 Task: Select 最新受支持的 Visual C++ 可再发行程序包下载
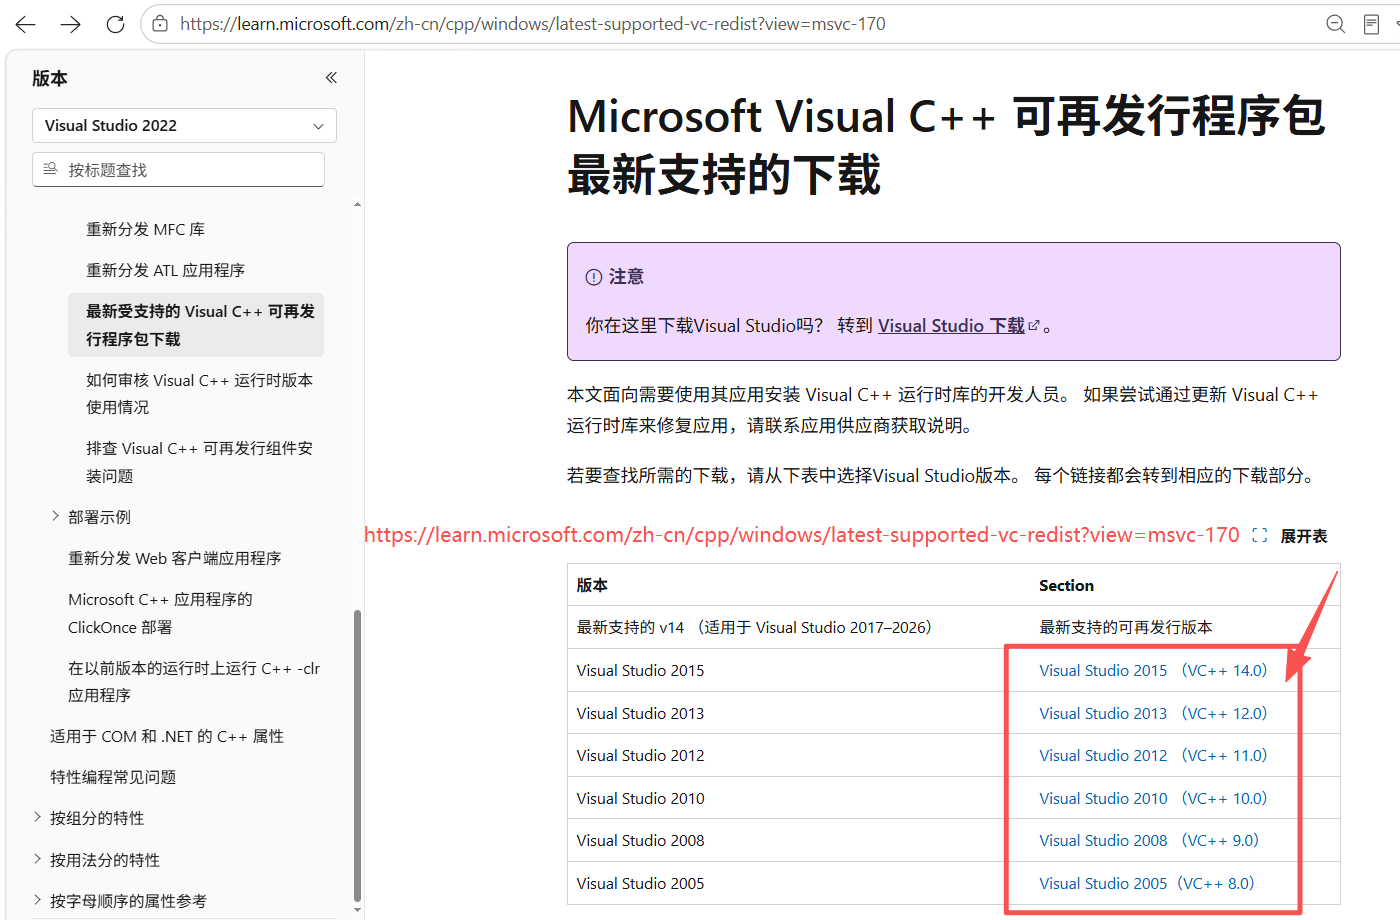[x=196, y=325]
